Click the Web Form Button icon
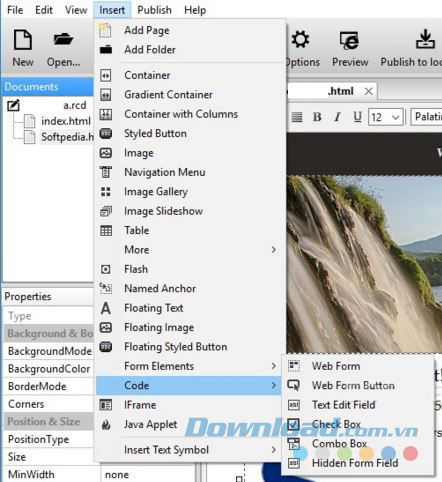The width and height of the screenshot is (442, 482). click(x=294, y=385)
